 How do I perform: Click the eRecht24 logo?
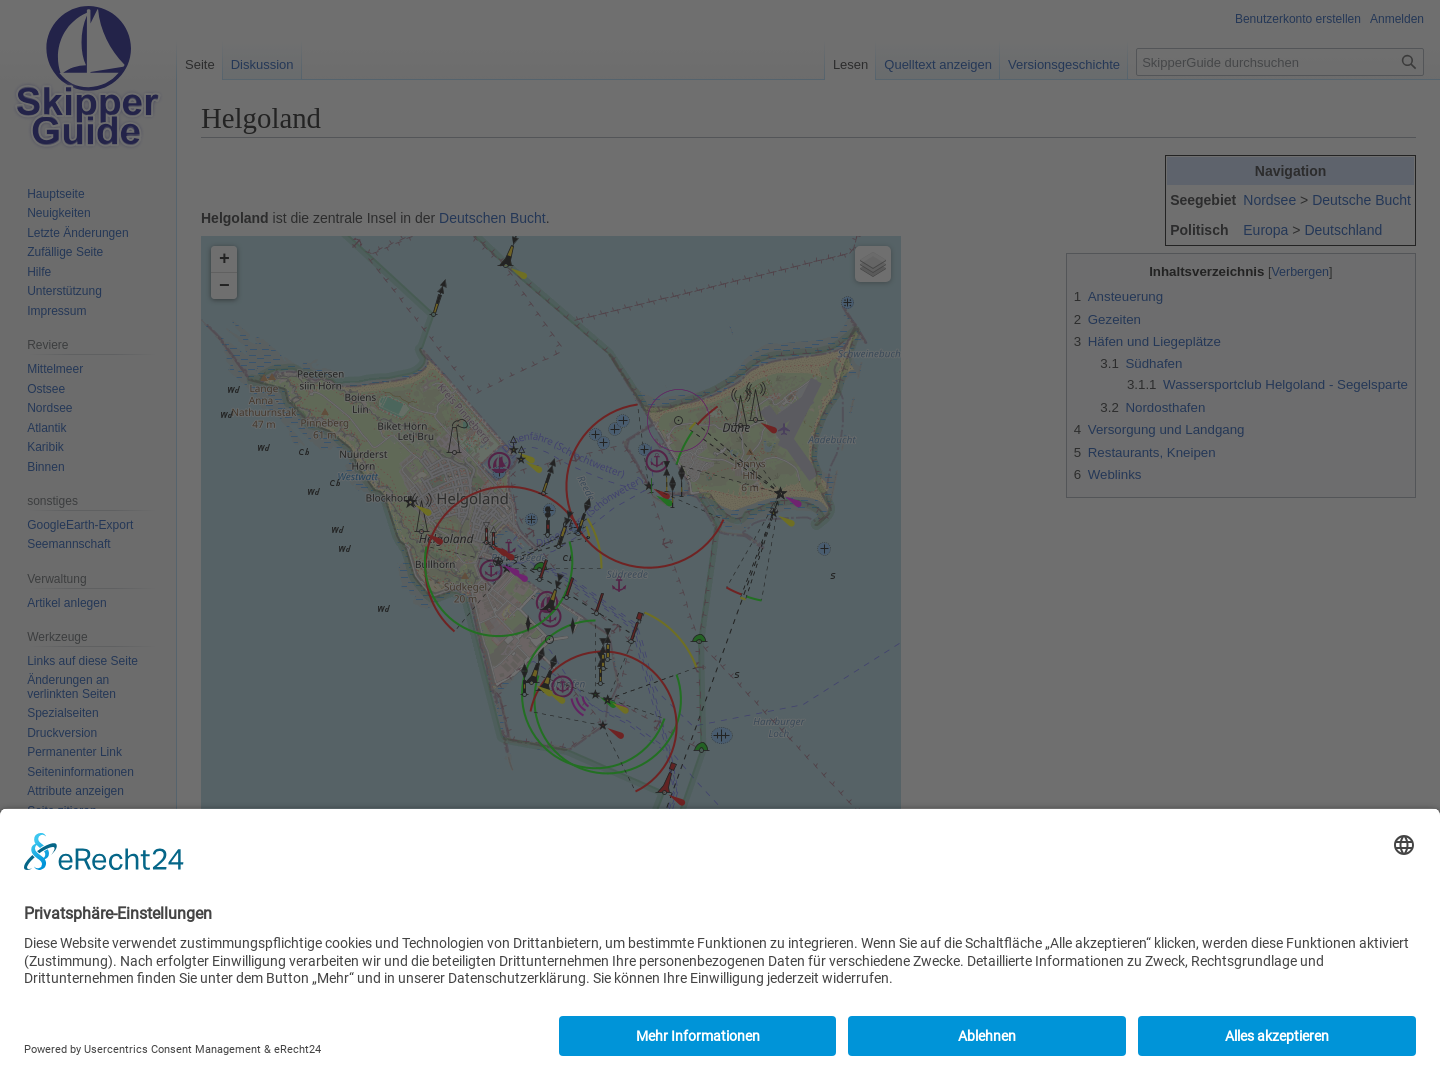pyautogui.click(x=104, y=853)
